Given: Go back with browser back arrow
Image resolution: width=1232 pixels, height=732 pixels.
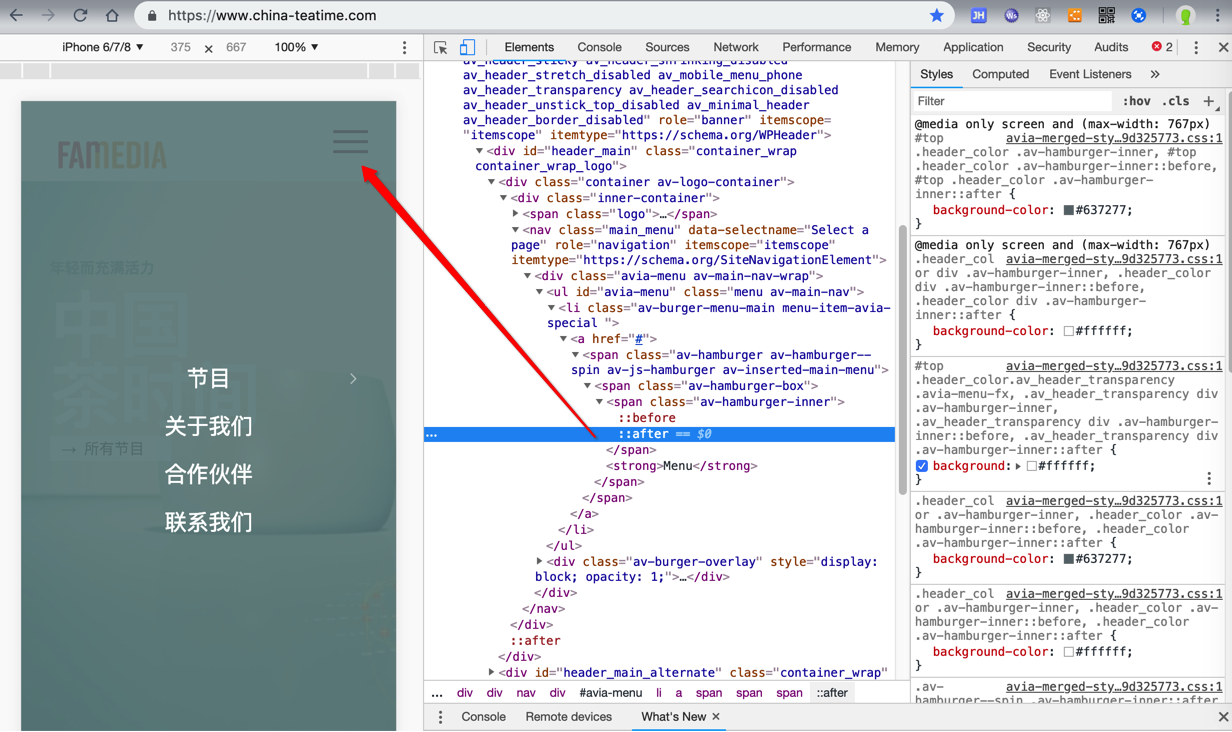Looking at the screenshot, I should point(16,16).
